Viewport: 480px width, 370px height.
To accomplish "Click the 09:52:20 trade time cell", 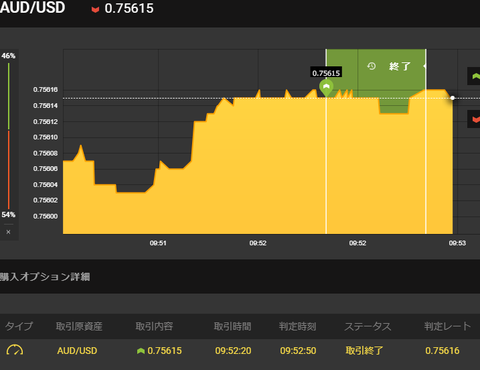I will pyautogui.click(x=233, y=351).
